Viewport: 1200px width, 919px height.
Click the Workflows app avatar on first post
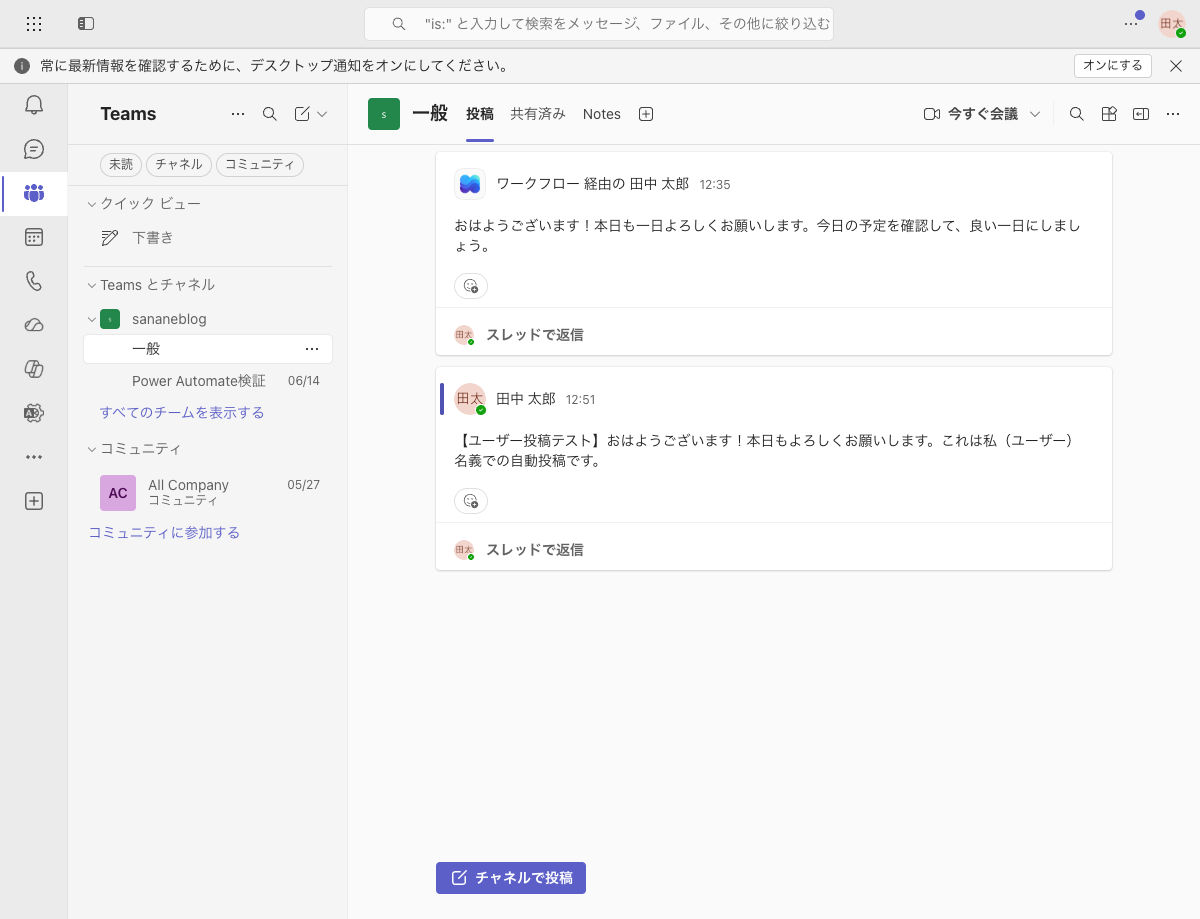[470, 184]
